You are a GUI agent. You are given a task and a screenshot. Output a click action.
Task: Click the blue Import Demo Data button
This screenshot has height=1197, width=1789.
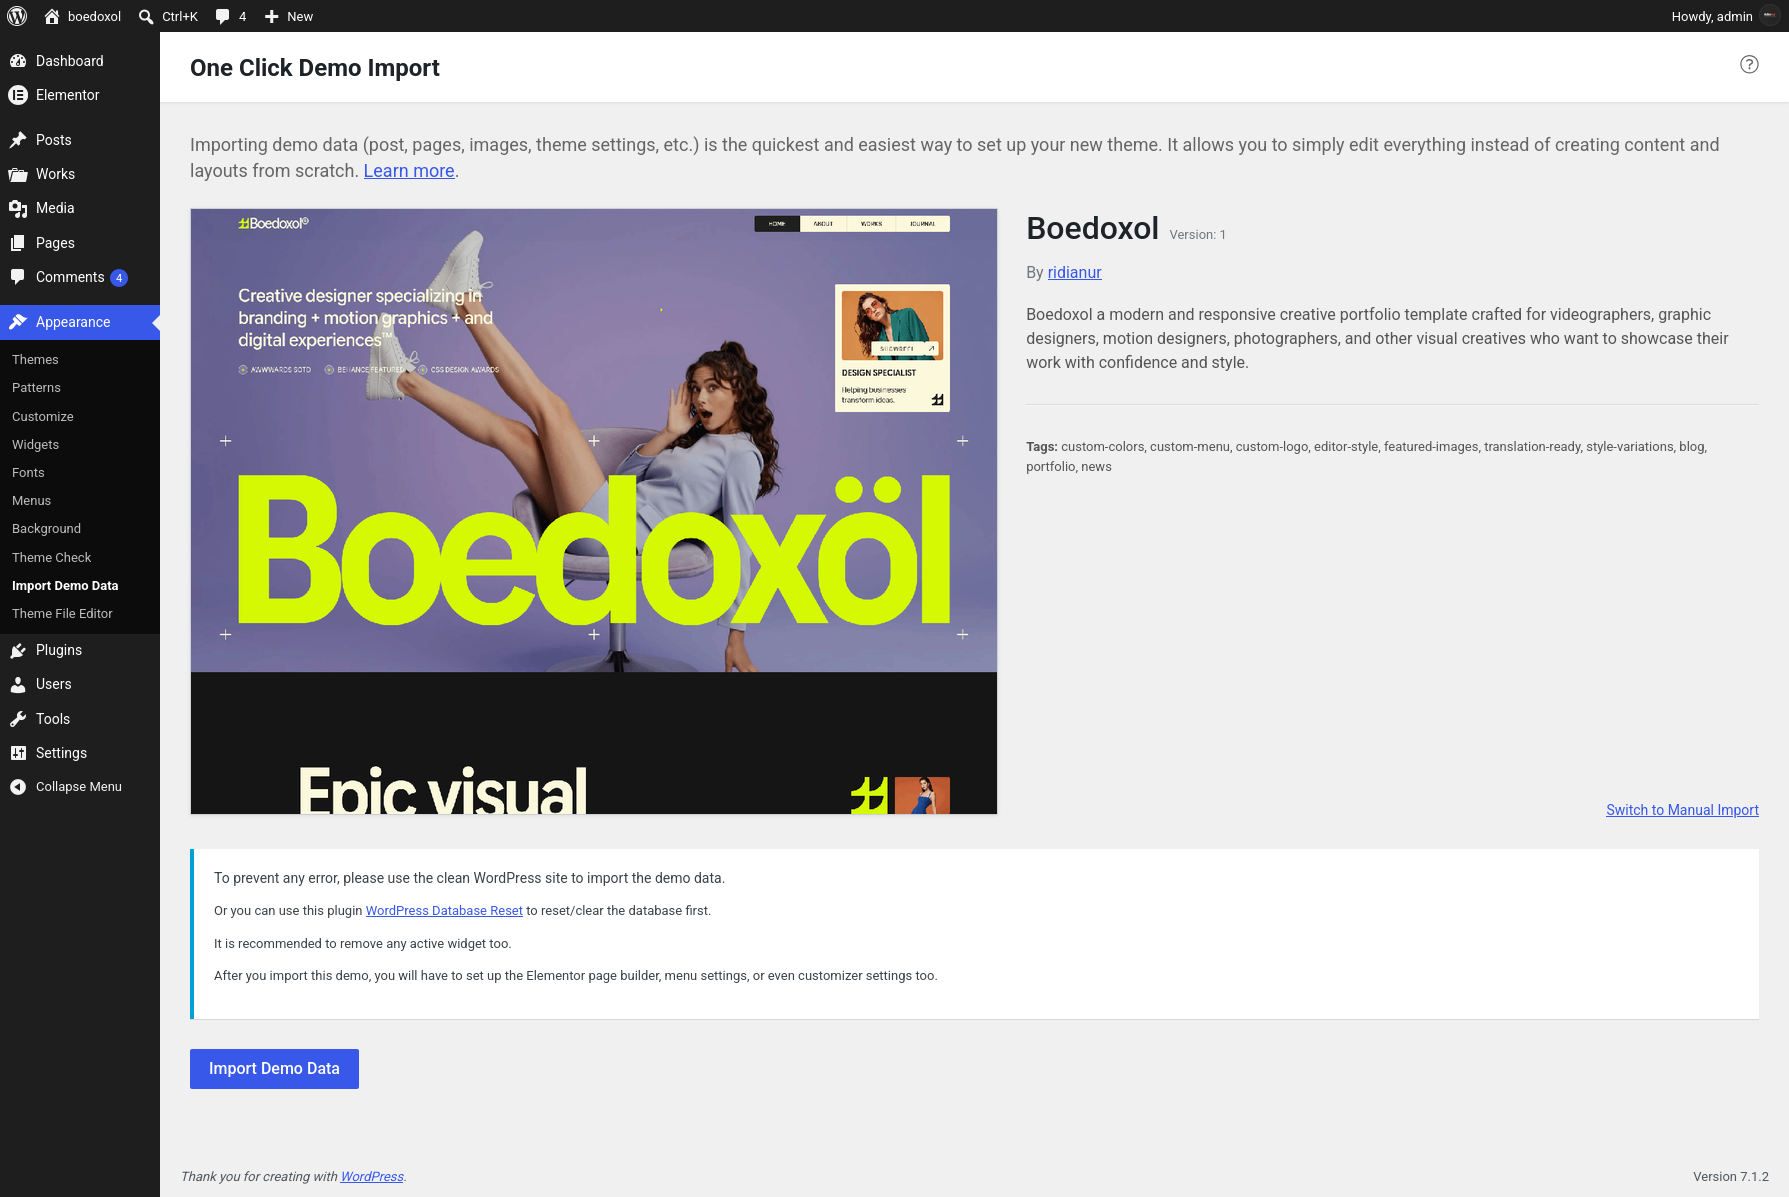click(x=274, y=1069)
